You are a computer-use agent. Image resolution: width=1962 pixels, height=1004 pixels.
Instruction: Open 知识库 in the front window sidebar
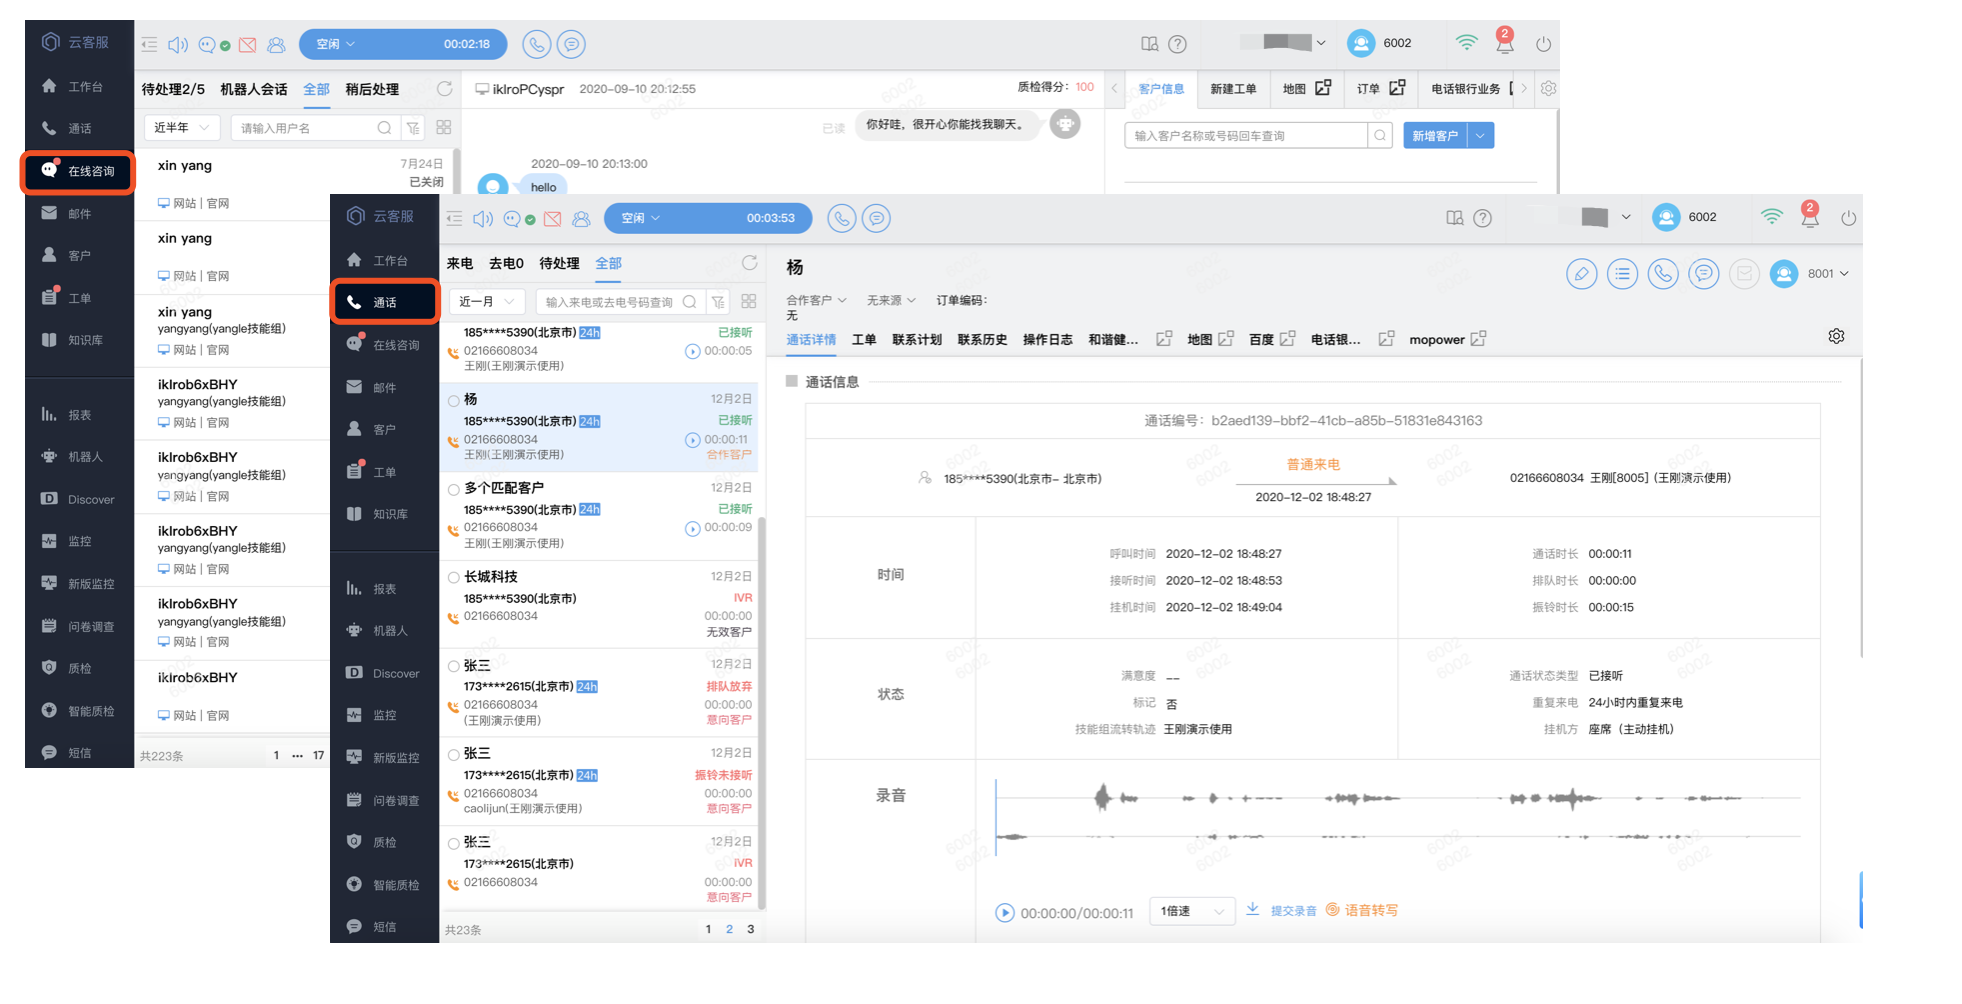point(378,514)
